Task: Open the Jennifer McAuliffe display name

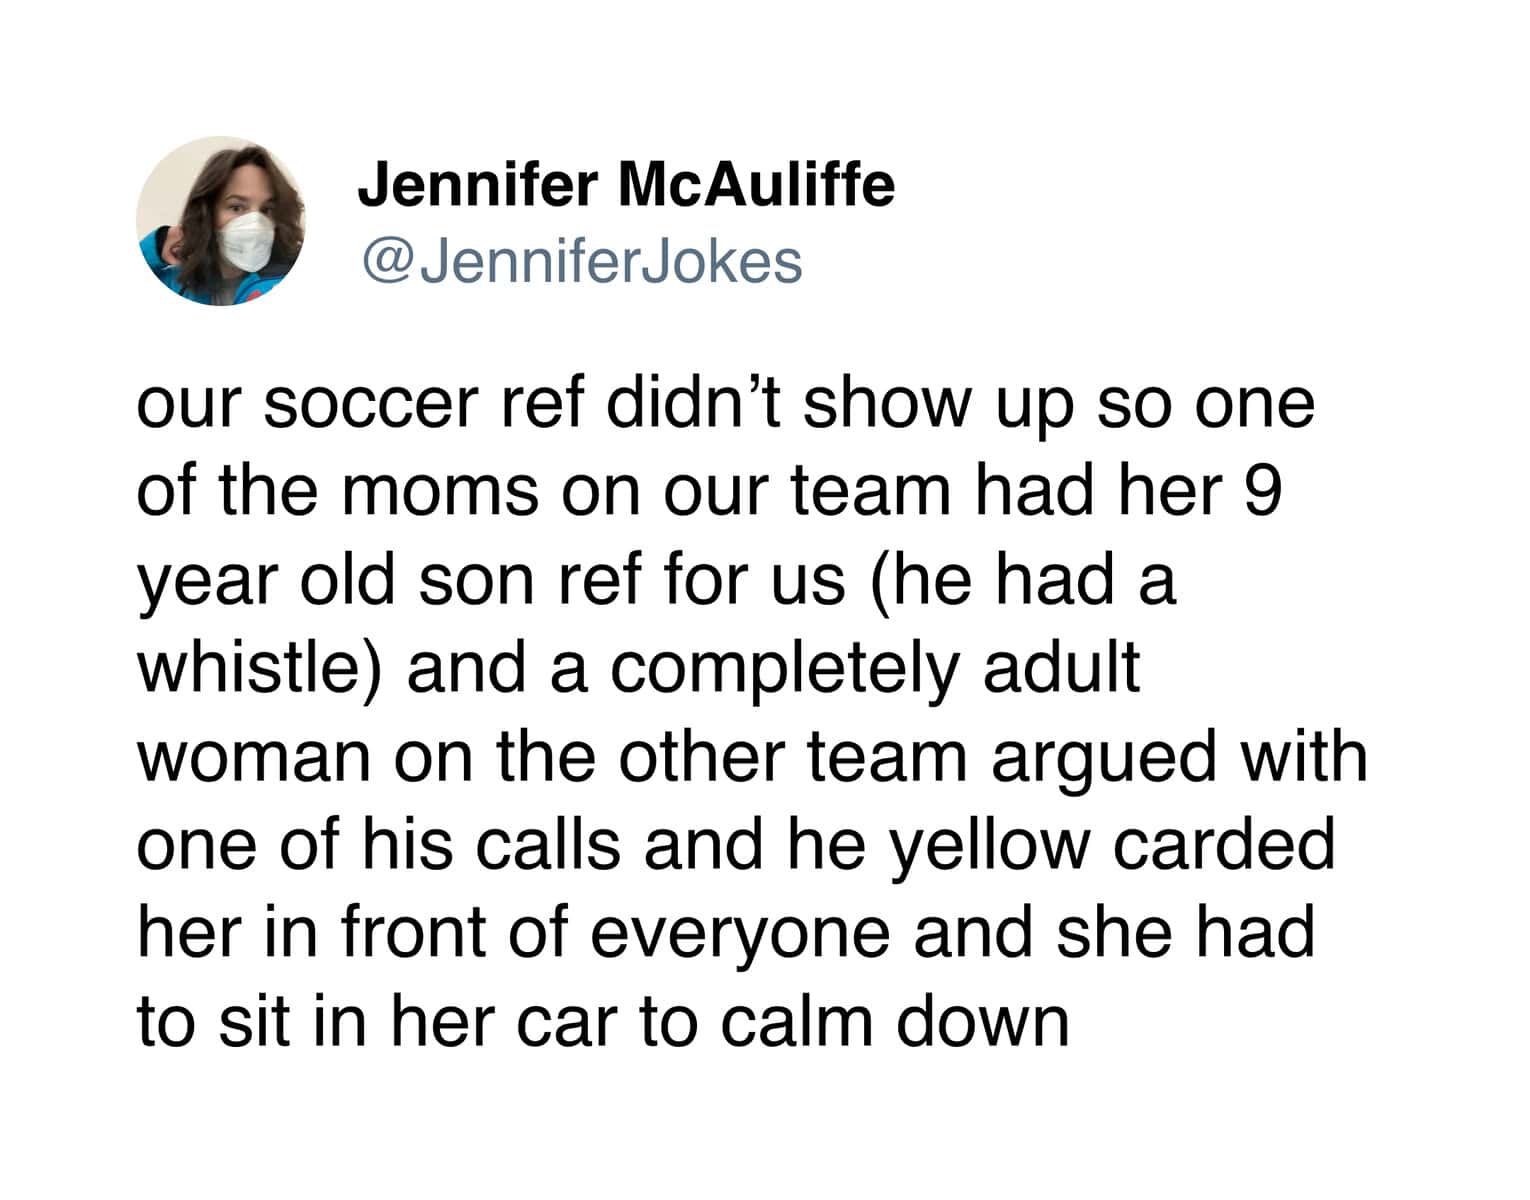Action: coord(626,185)
